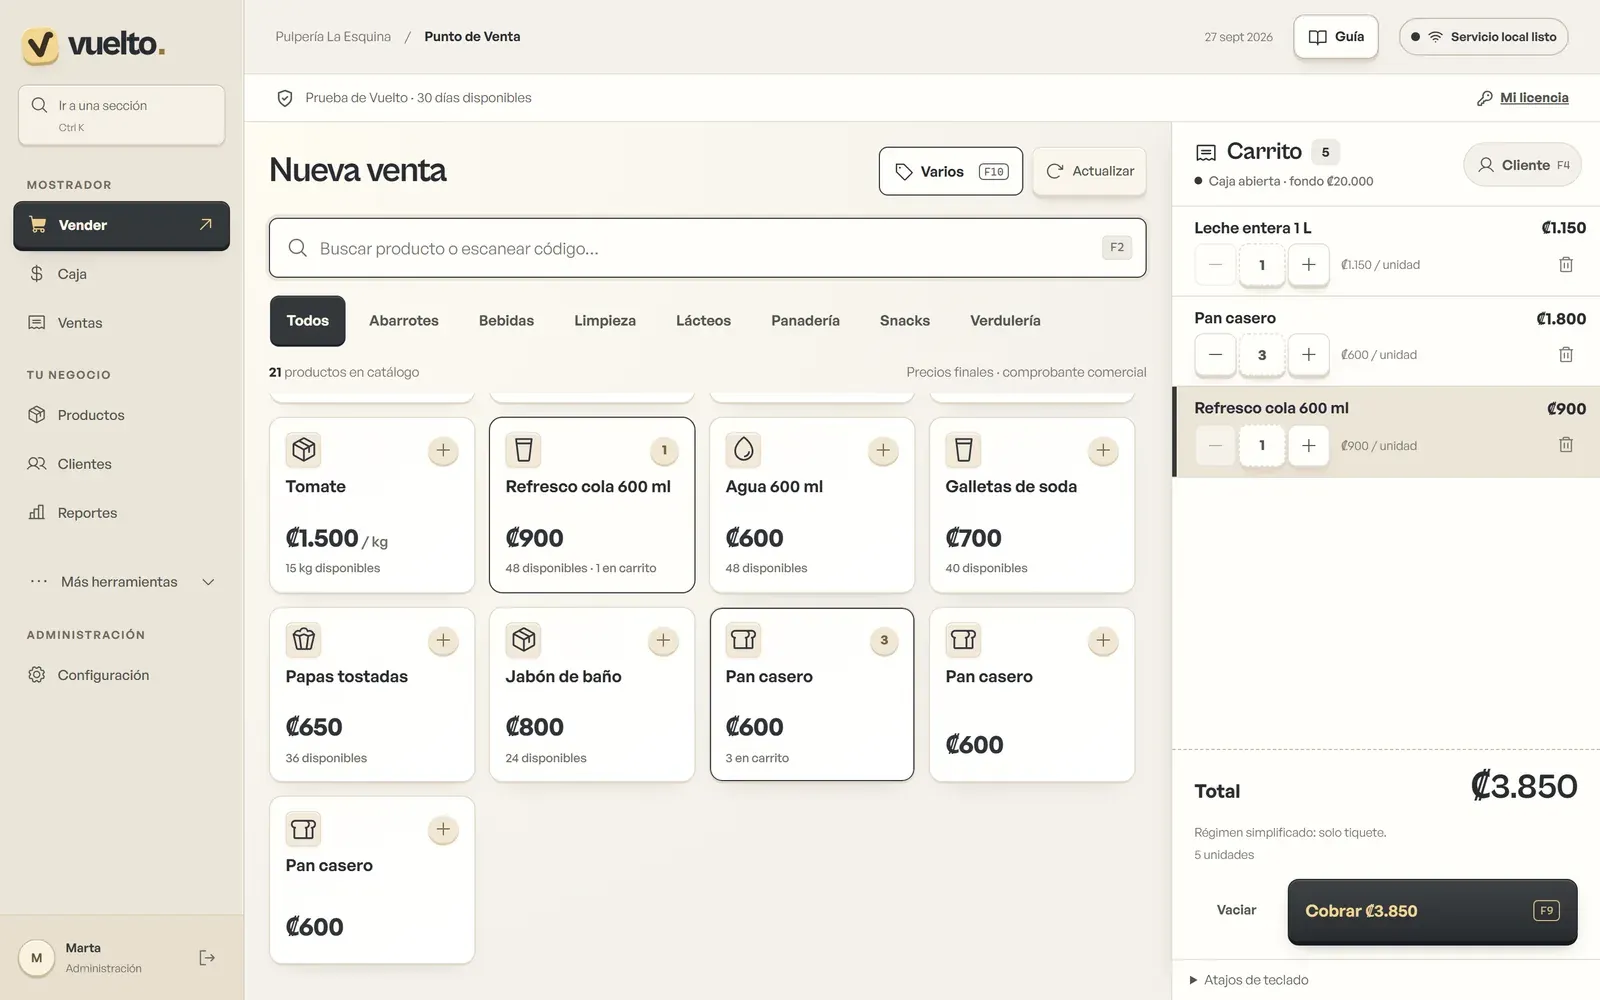Open the Caja section
This screenshot has height=1000, width=1600.
coord(122,274)
